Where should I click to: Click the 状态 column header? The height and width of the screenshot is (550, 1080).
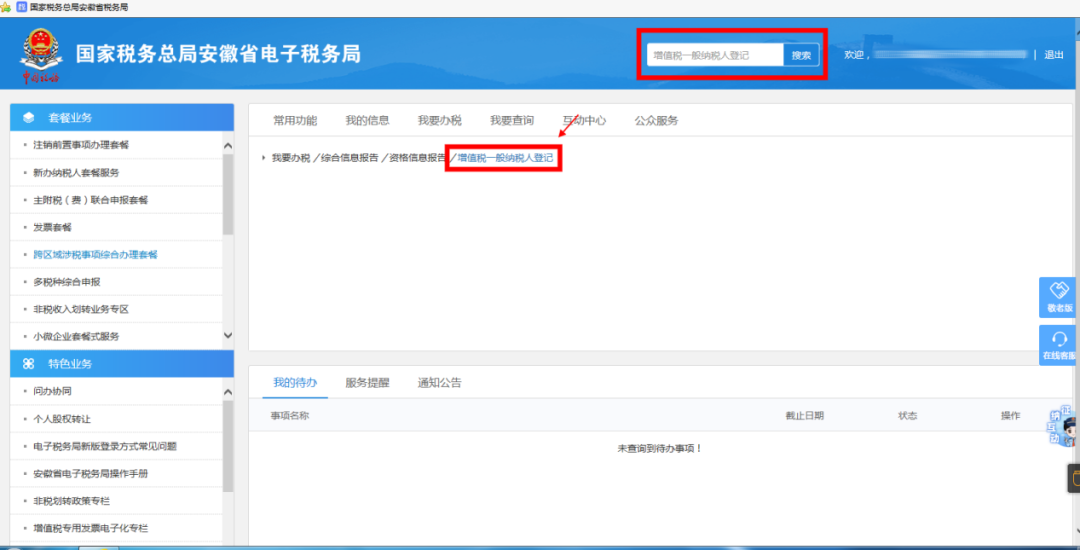pos(907,416)
